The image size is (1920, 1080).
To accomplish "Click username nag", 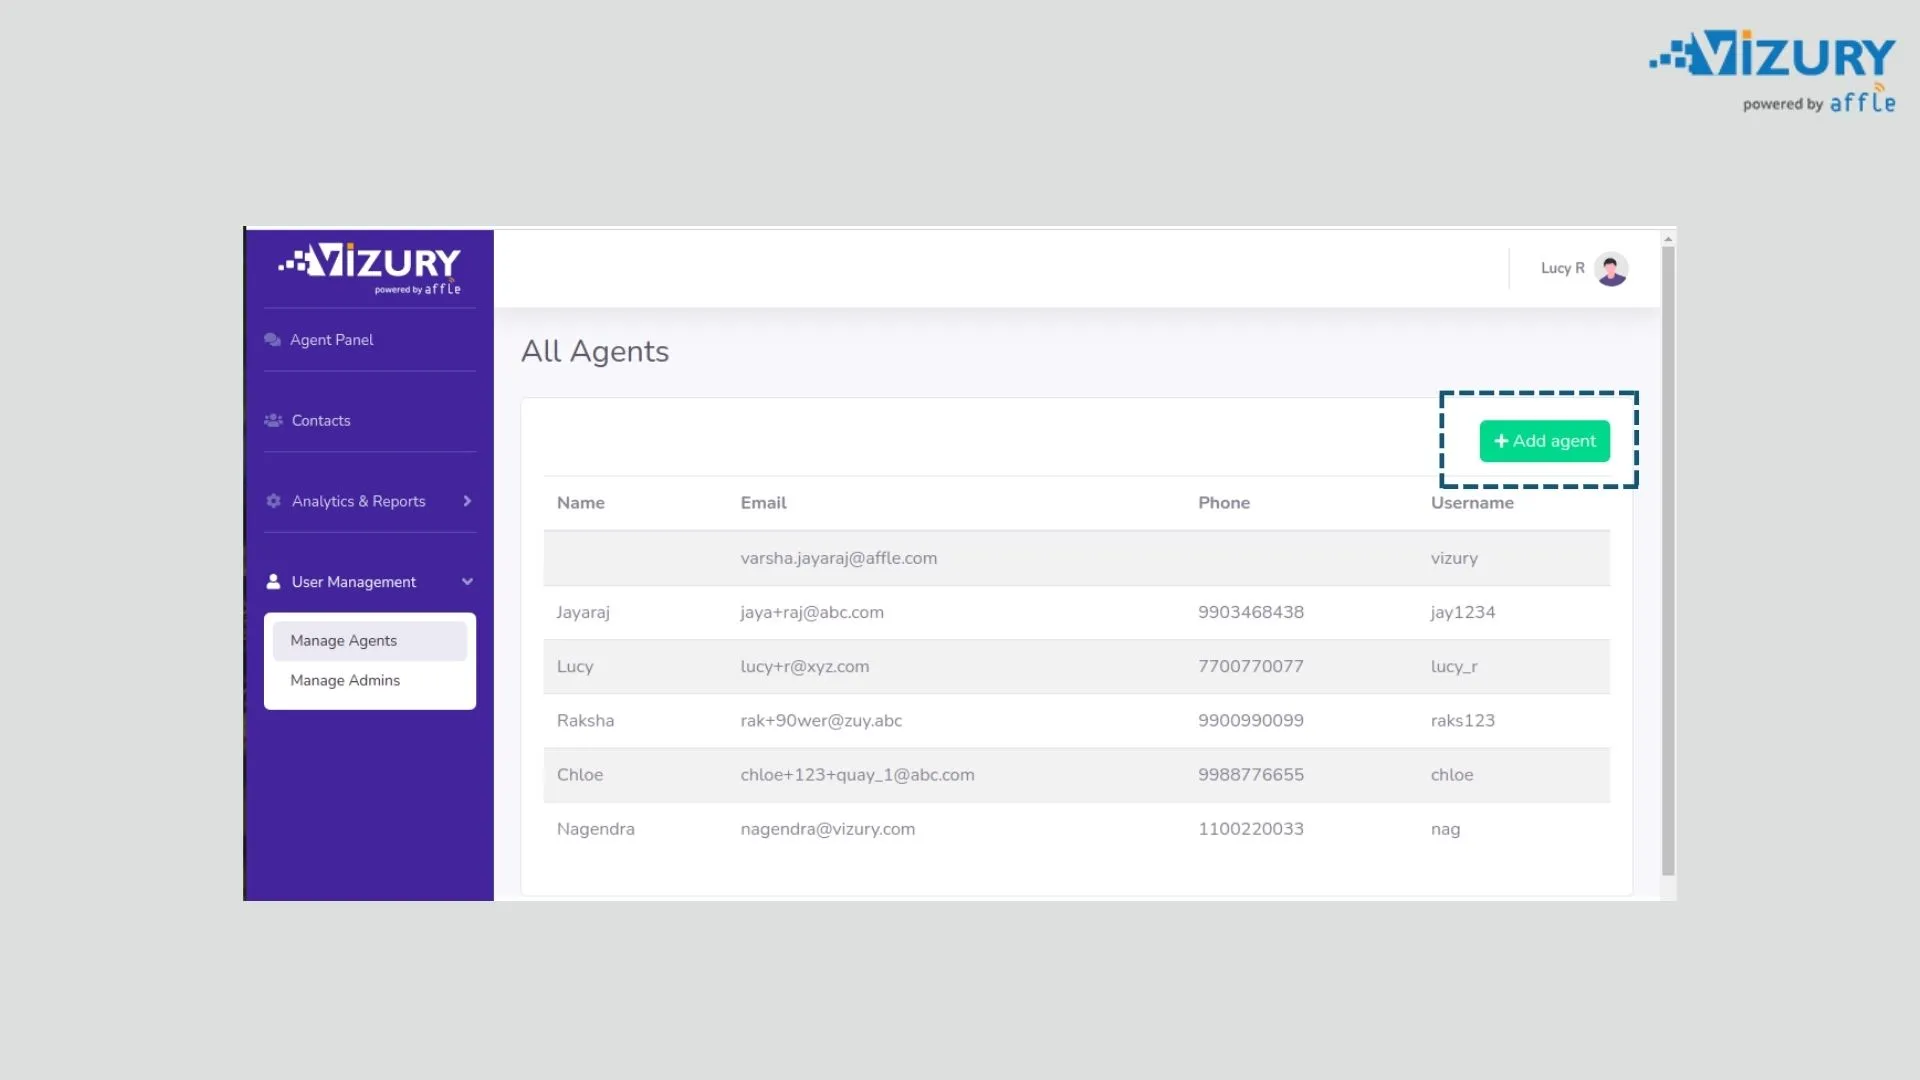I will pyautogui.click(x=1445, y=829).
